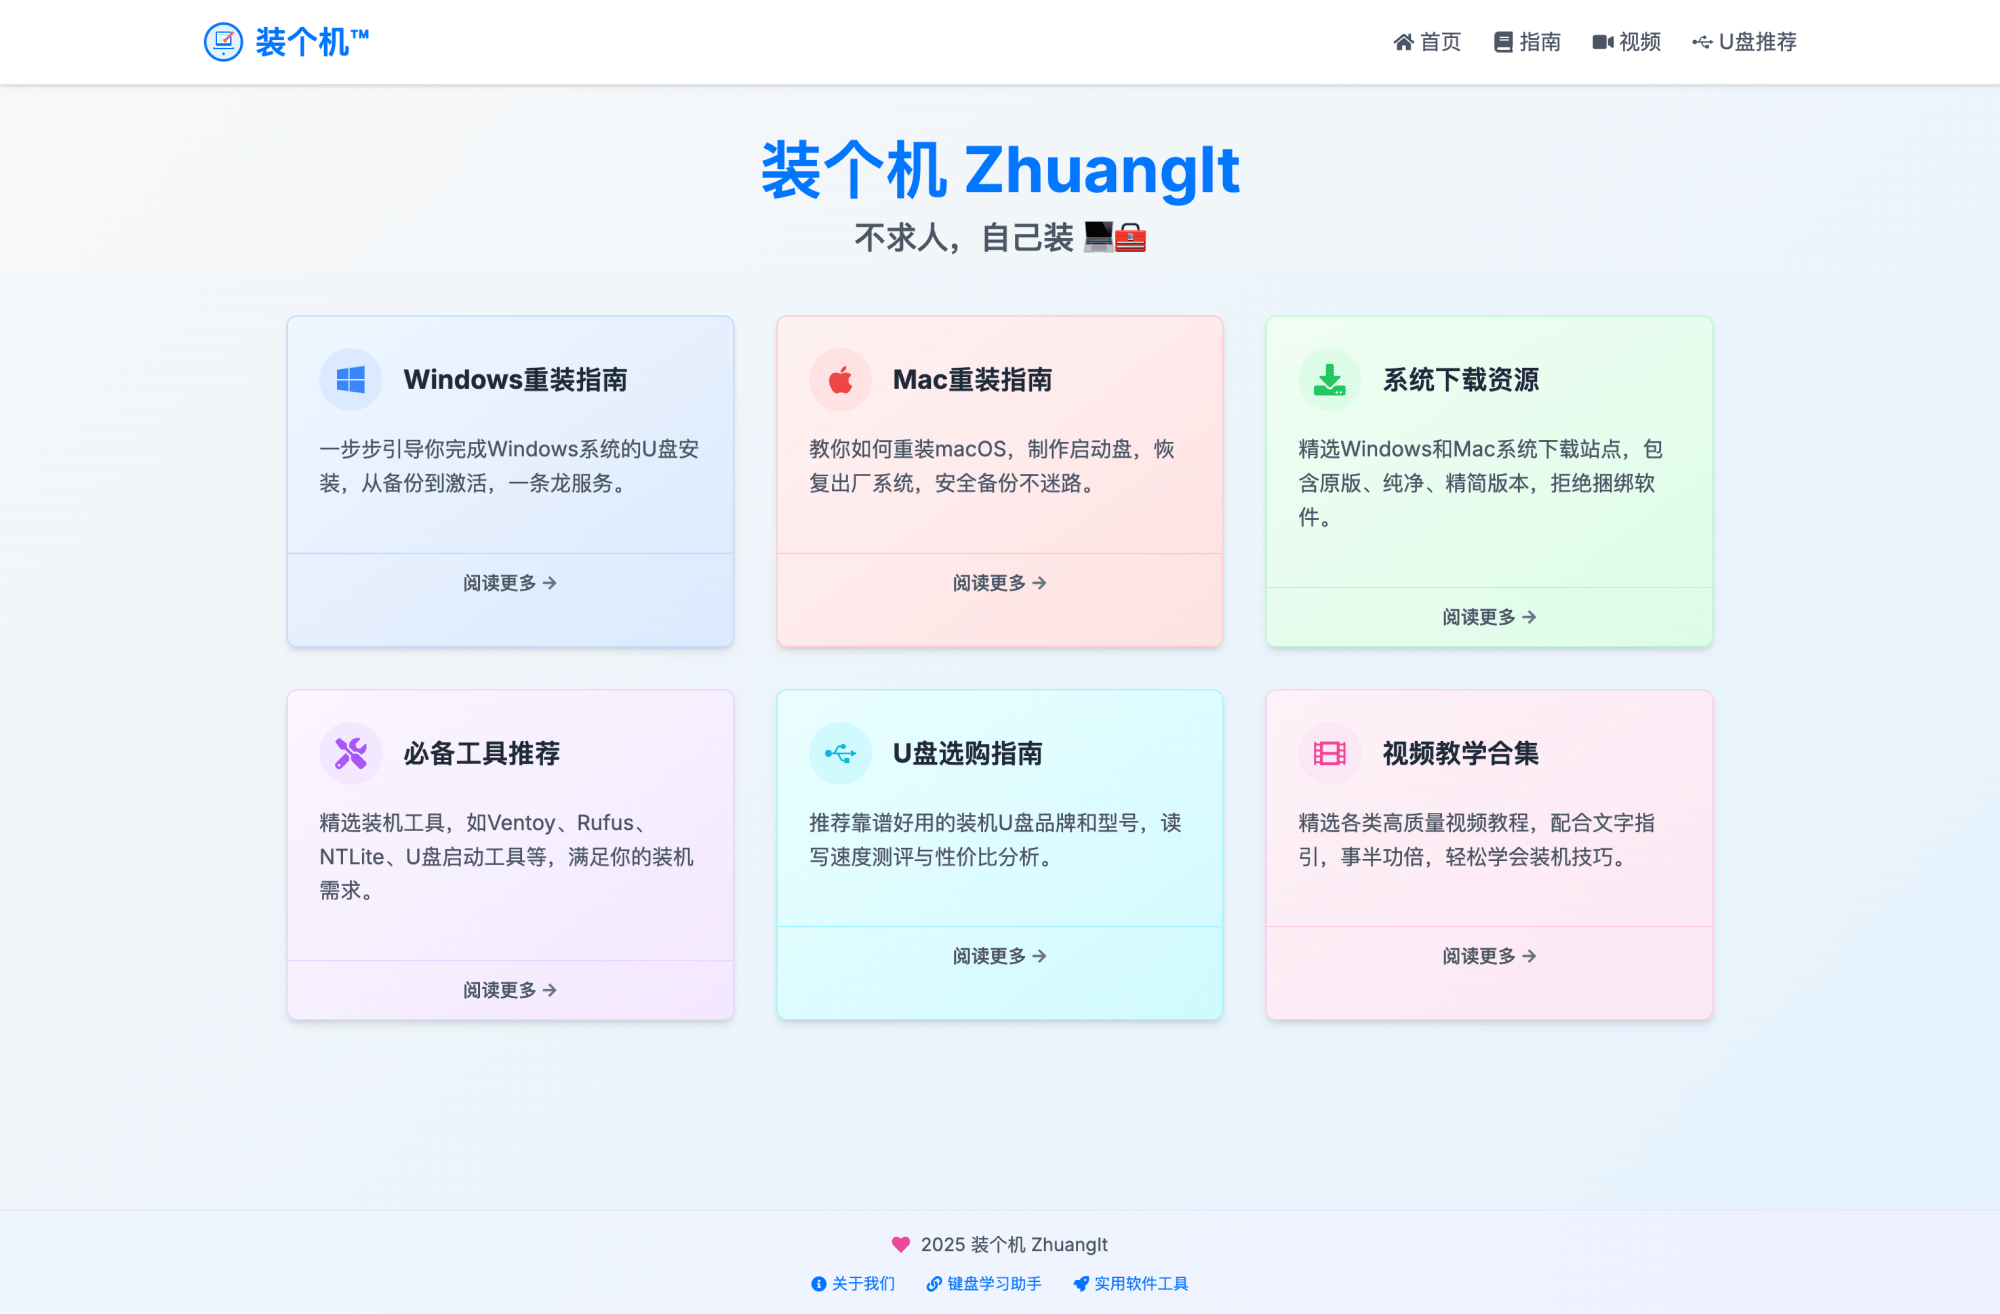Viewport: 2000px width, 1314px height.
Task: Click 阅读更多 on U盘选购指南 card
Action: (x=1000, y=956)
